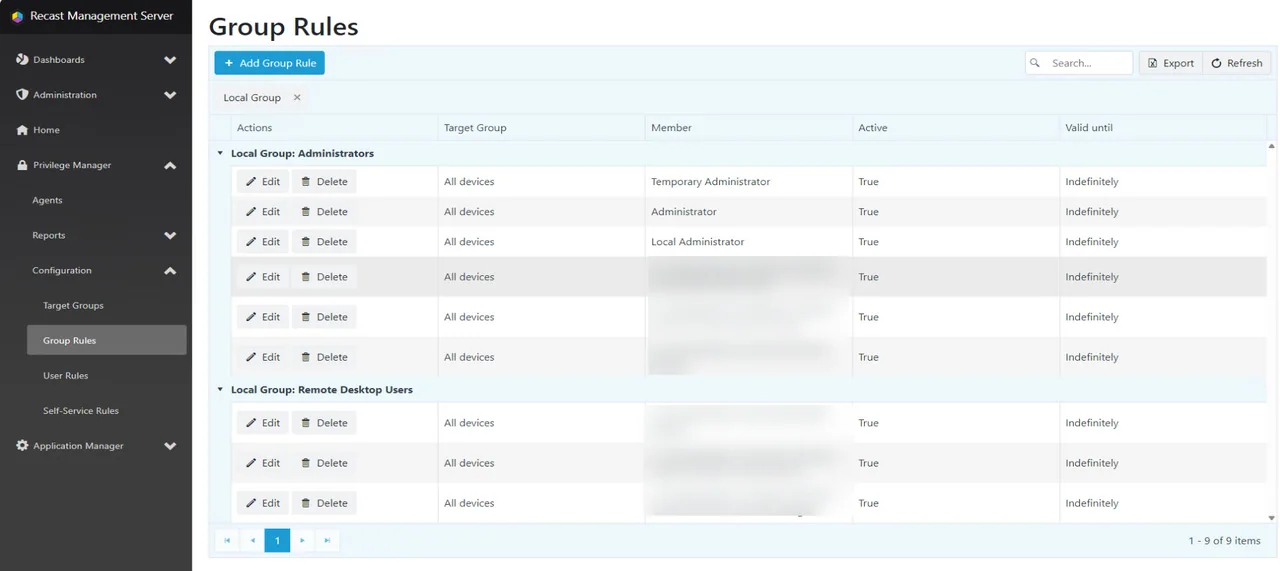Go to the last page of results
Screen dimensions: 1280x571
tap(327, 541)
